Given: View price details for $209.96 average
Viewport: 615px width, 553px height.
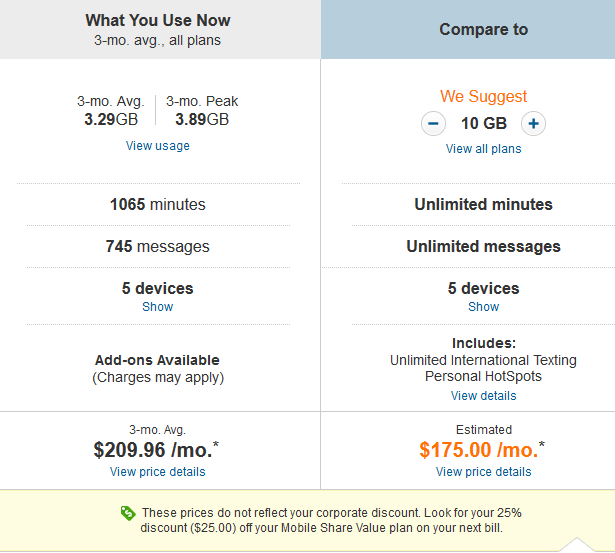Looking at the screenshot, I should (158, 471).
